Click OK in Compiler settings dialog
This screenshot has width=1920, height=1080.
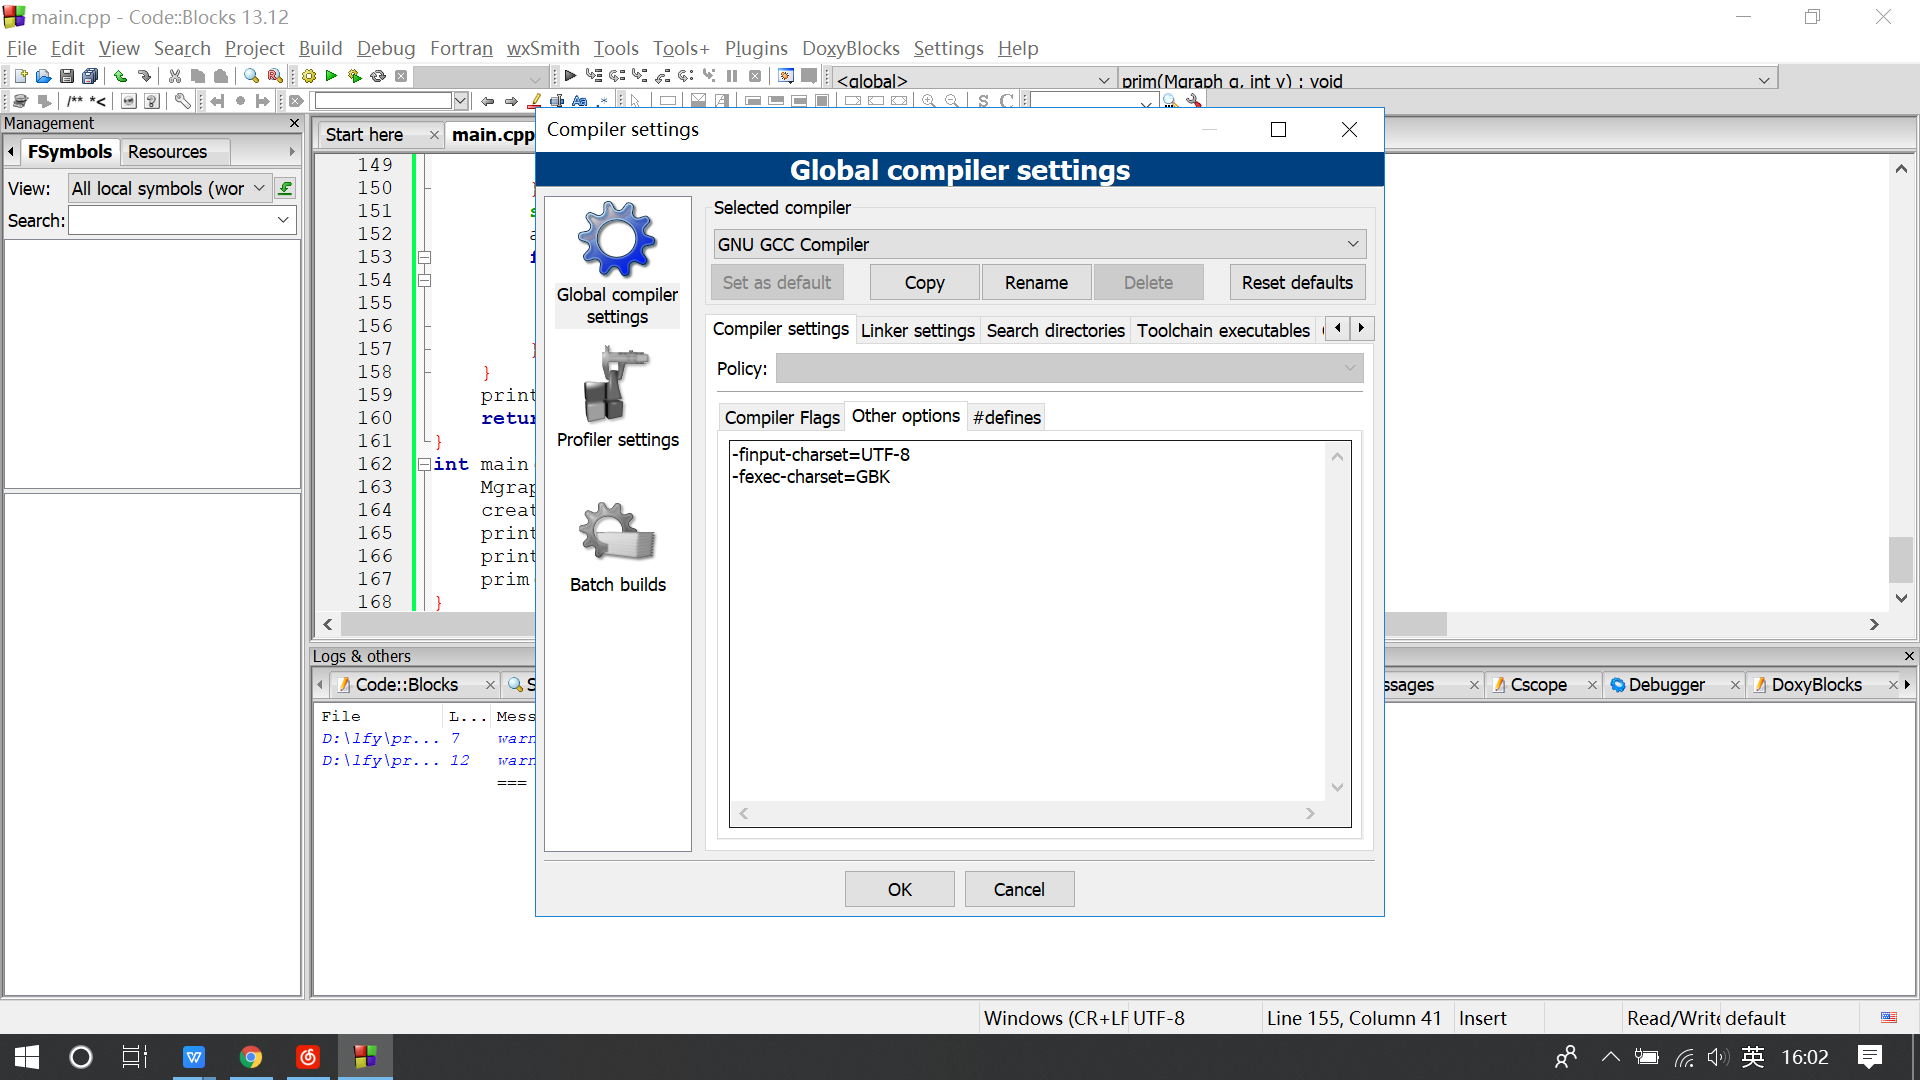coord(899,889)
